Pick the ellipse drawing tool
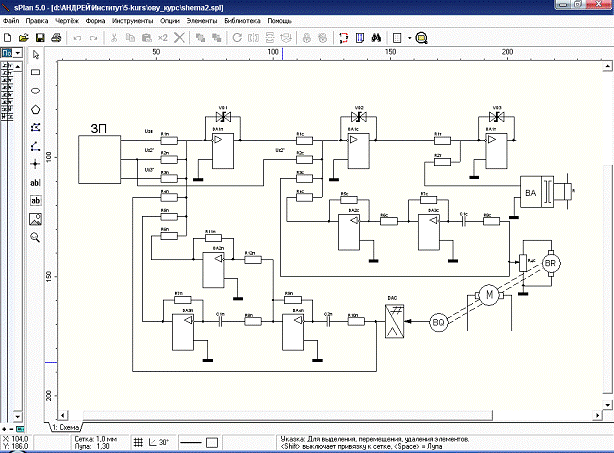This screenshot has height=453, width=614. click(x=36, y=91)
